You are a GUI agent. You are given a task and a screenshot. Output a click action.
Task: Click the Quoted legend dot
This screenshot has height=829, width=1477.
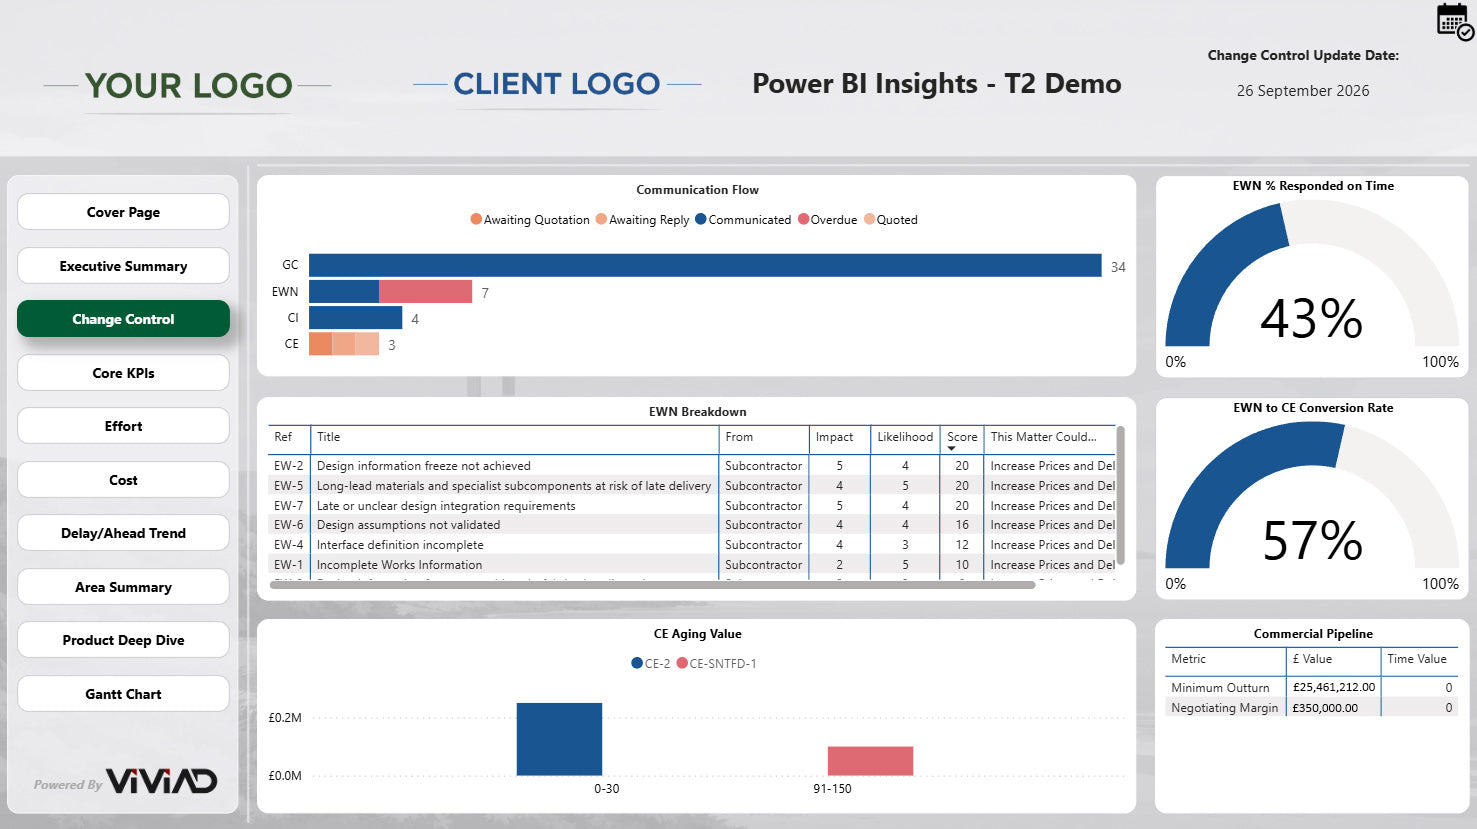tap(869, 220)
